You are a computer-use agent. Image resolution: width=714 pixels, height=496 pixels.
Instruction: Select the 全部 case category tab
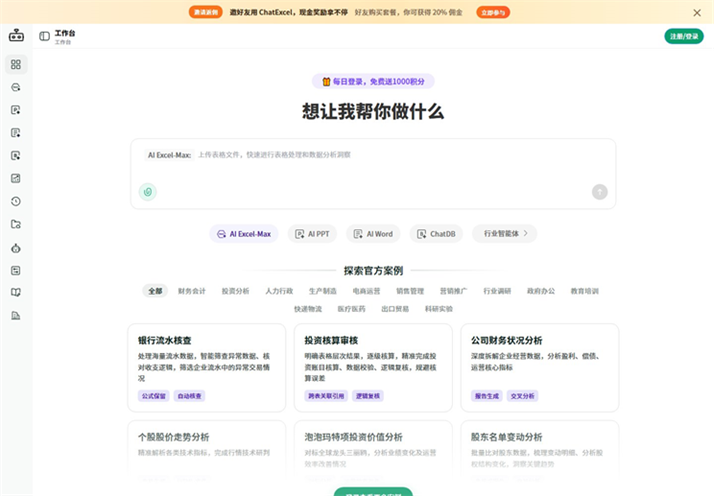coord(155,291)
